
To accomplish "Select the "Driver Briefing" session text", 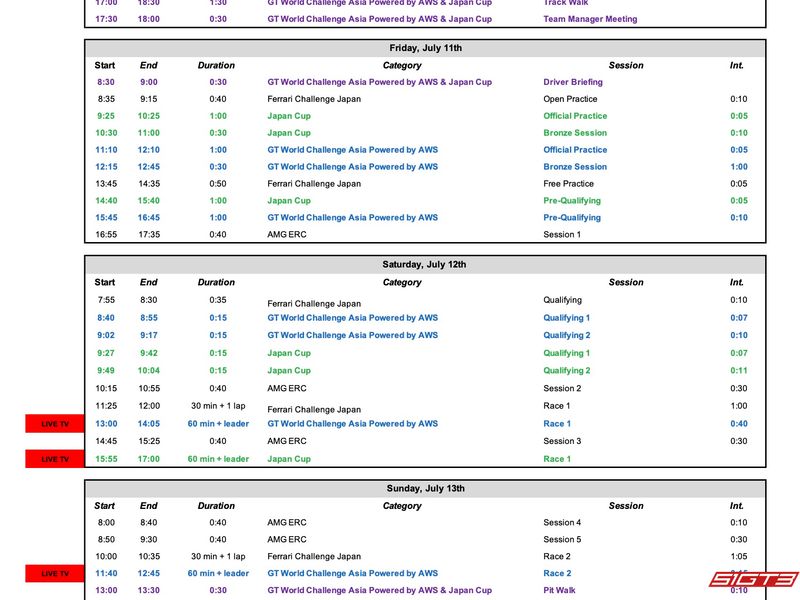I will click(573, 82).
